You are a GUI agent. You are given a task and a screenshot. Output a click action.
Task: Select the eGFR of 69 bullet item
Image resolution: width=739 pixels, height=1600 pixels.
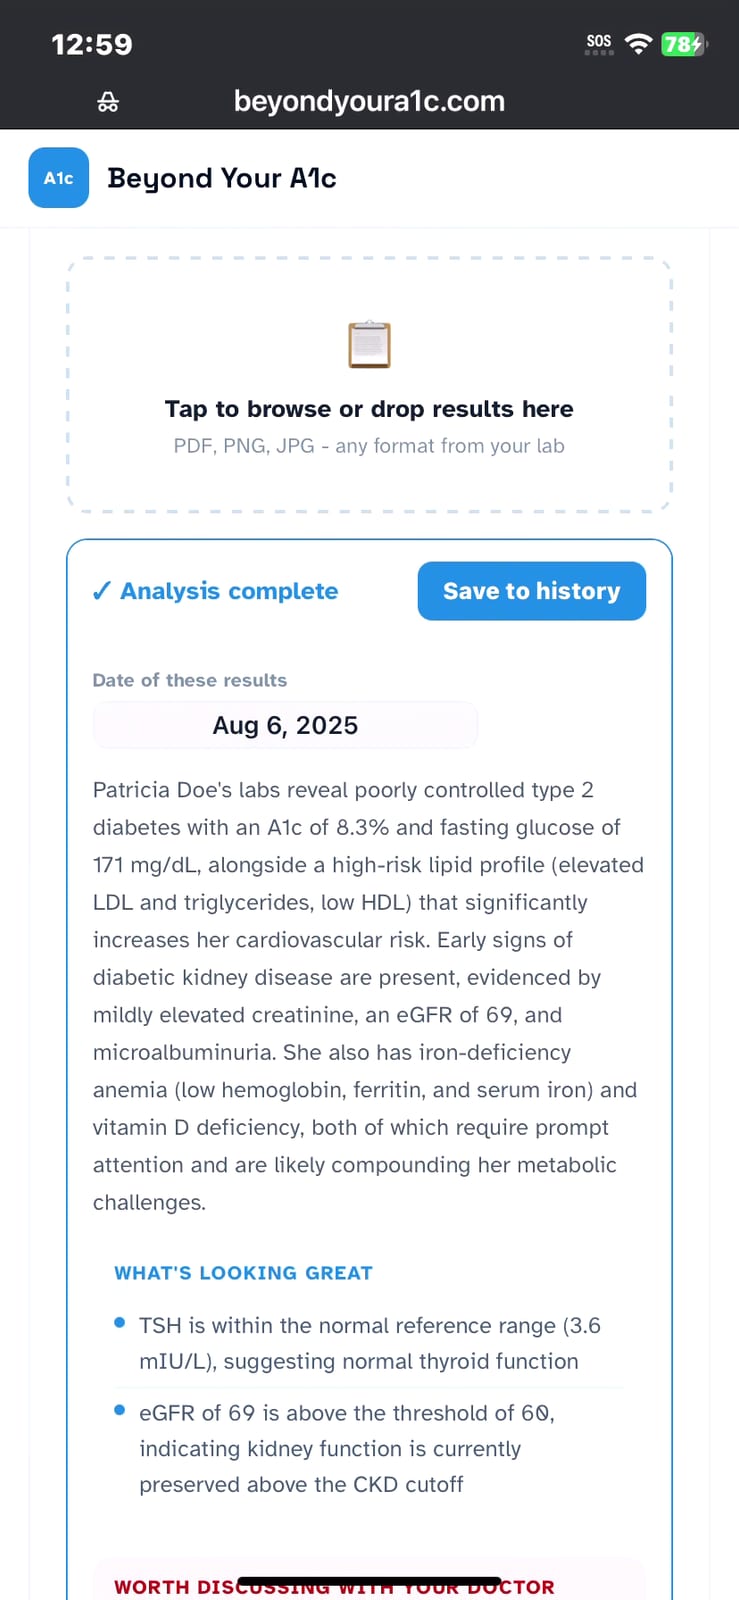(x=369, y=1448)
